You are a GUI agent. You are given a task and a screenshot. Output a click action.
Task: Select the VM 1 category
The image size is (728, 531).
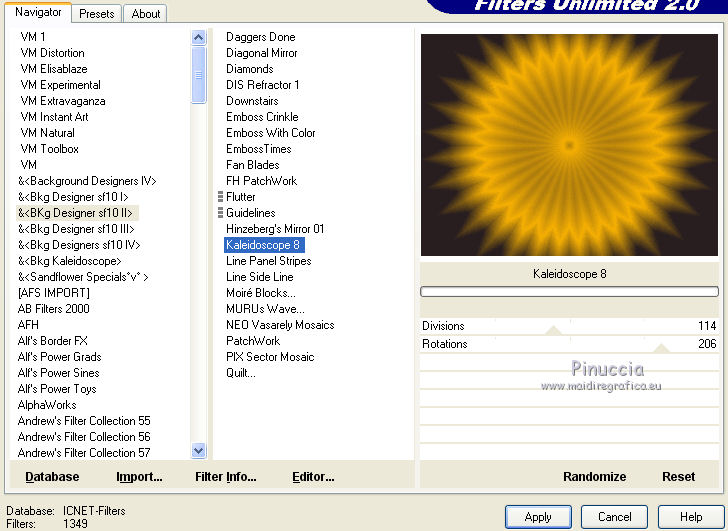click(x=32, y=37)
